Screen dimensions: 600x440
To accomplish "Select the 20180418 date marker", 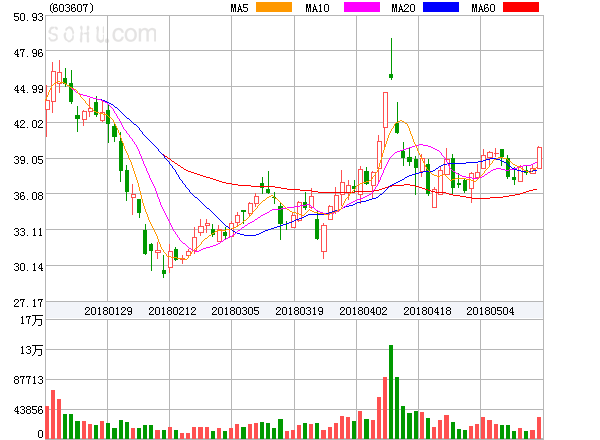I will pyautogui.click(x=427, y=311).
